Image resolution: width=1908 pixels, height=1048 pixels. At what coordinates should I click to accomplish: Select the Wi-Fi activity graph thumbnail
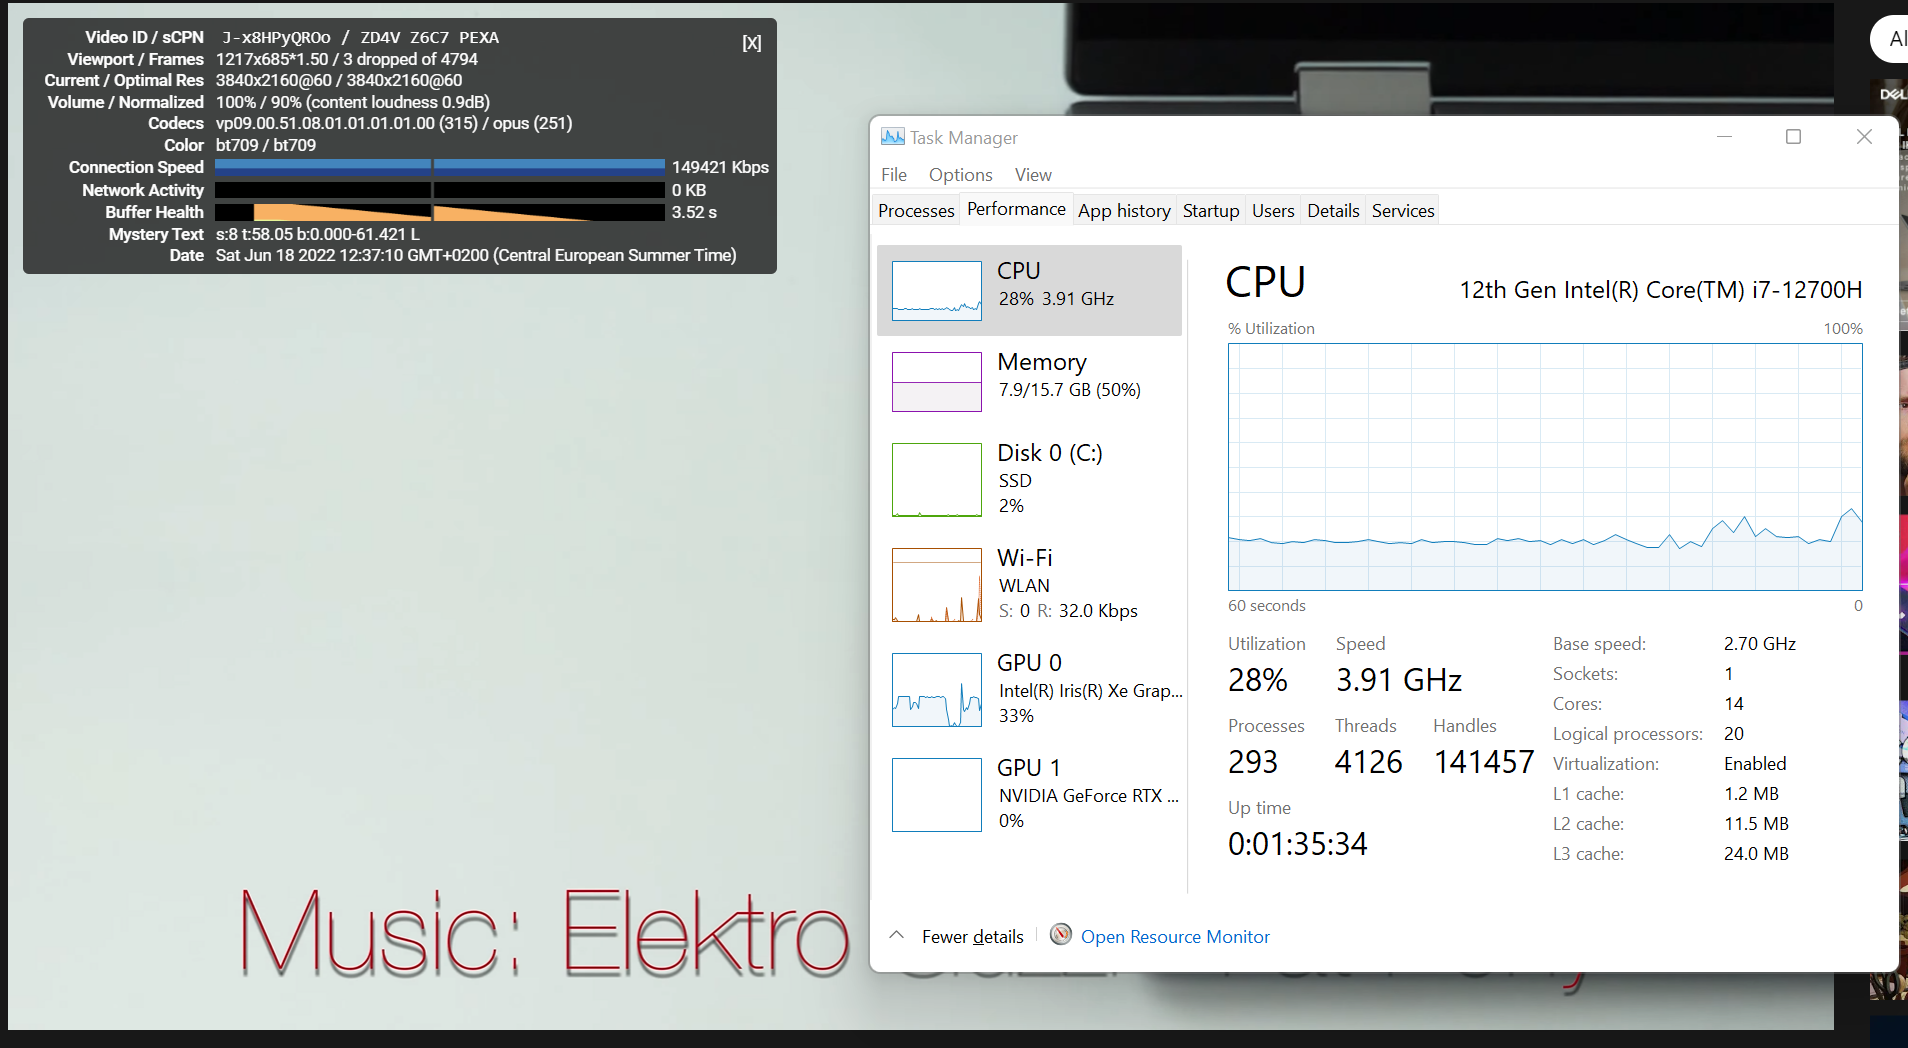click(937, 585)
